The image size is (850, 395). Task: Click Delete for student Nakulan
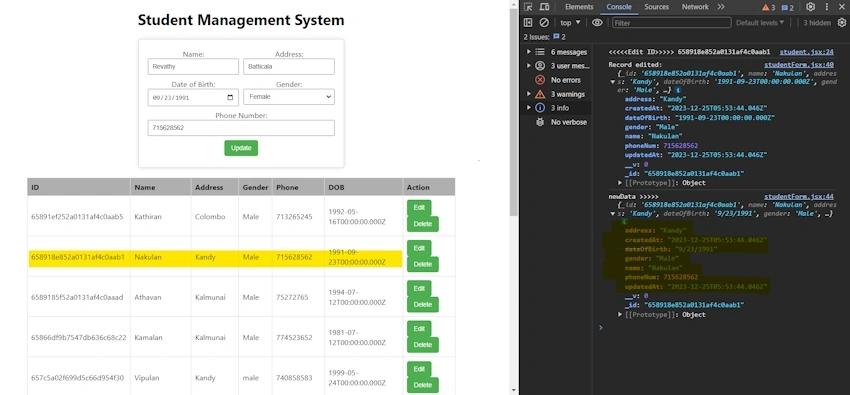click(423, 264)
